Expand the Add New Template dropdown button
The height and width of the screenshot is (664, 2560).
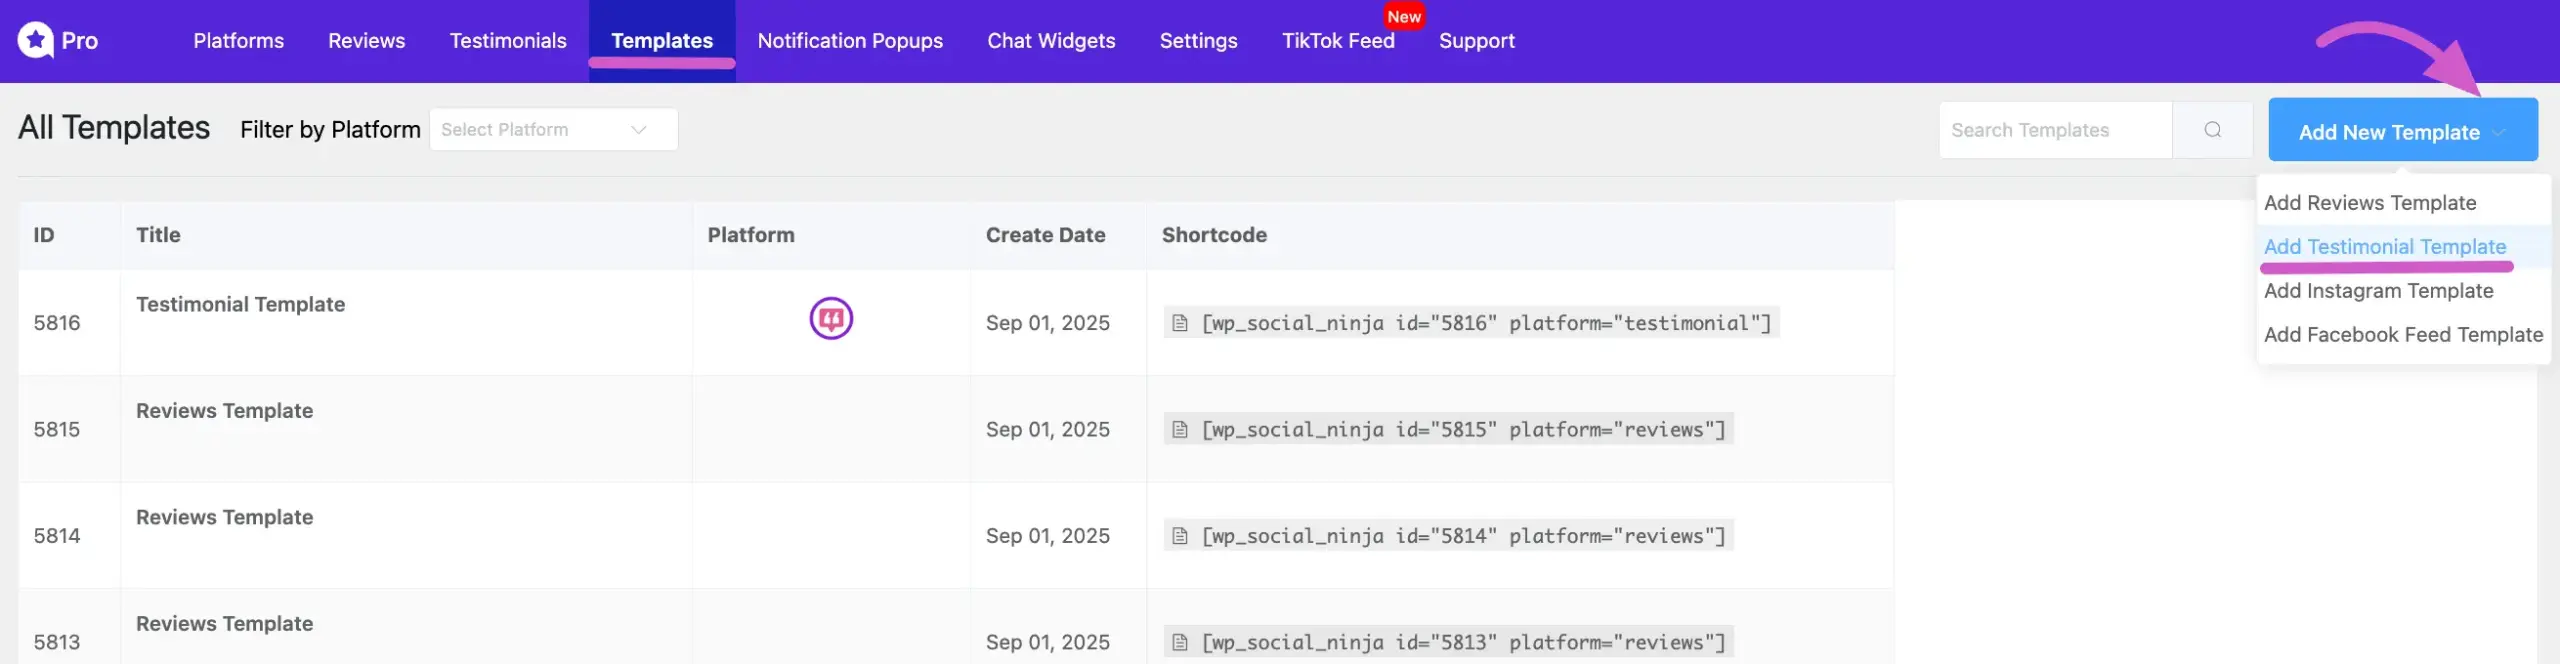(2402, 131)
